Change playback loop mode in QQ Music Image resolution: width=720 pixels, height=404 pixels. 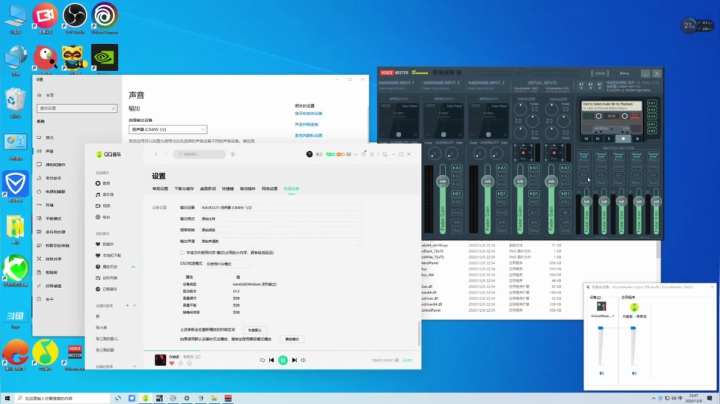point(262,360)
